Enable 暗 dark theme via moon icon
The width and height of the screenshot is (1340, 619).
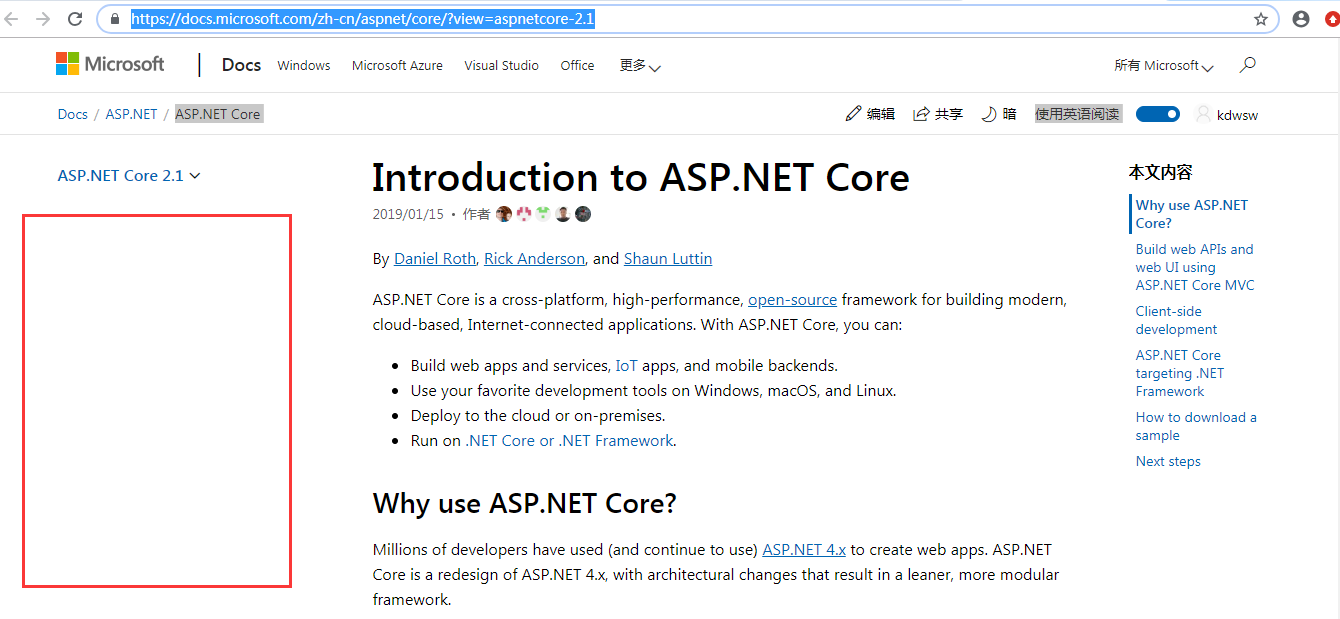(x=987, y=113)
